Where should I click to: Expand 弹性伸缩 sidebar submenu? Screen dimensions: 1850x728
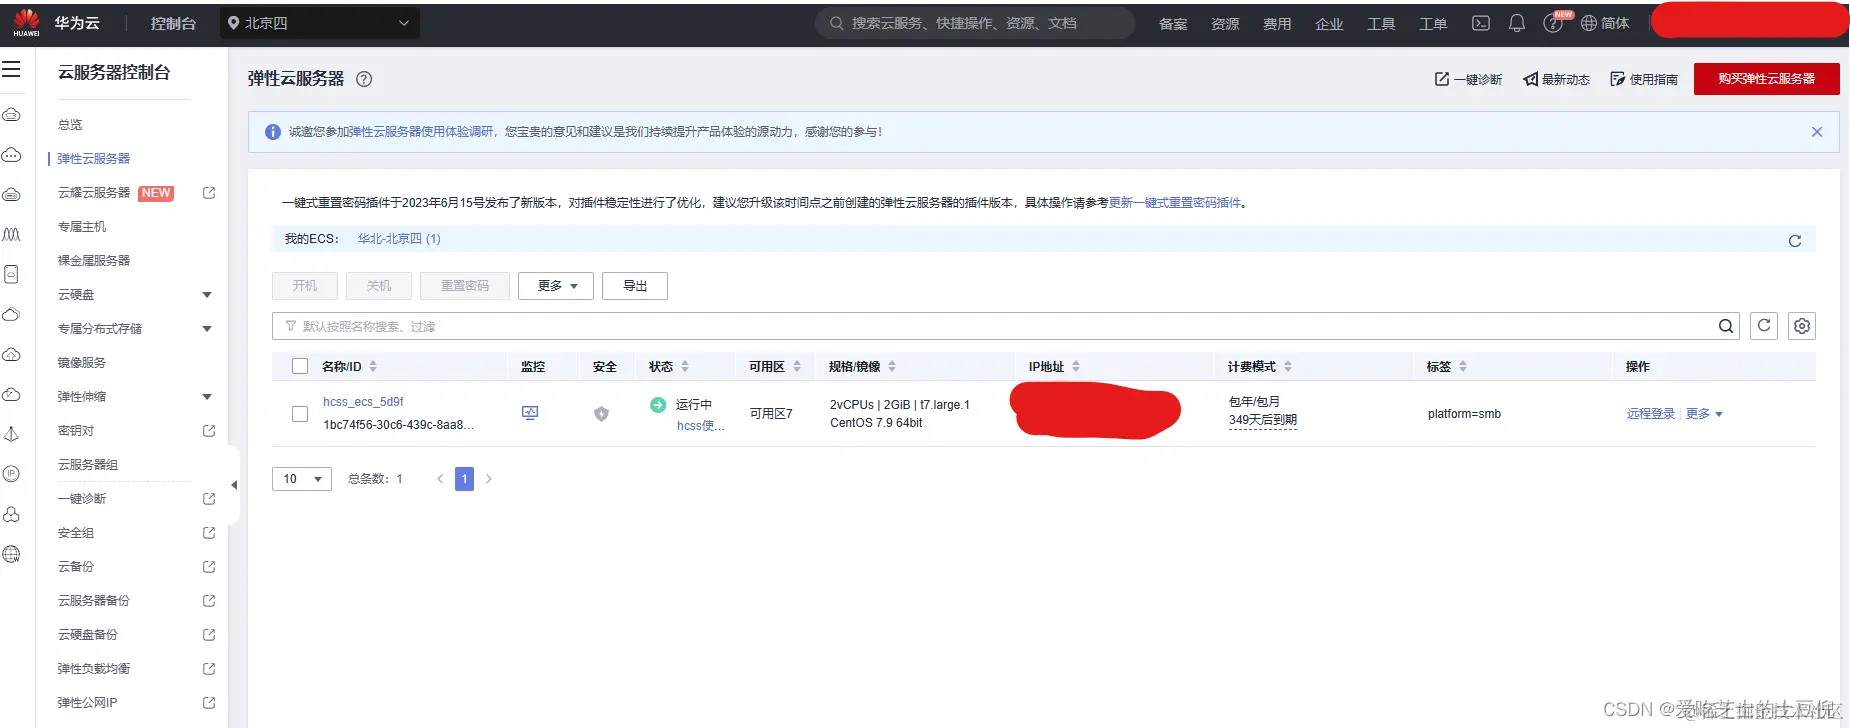(207, 397)
